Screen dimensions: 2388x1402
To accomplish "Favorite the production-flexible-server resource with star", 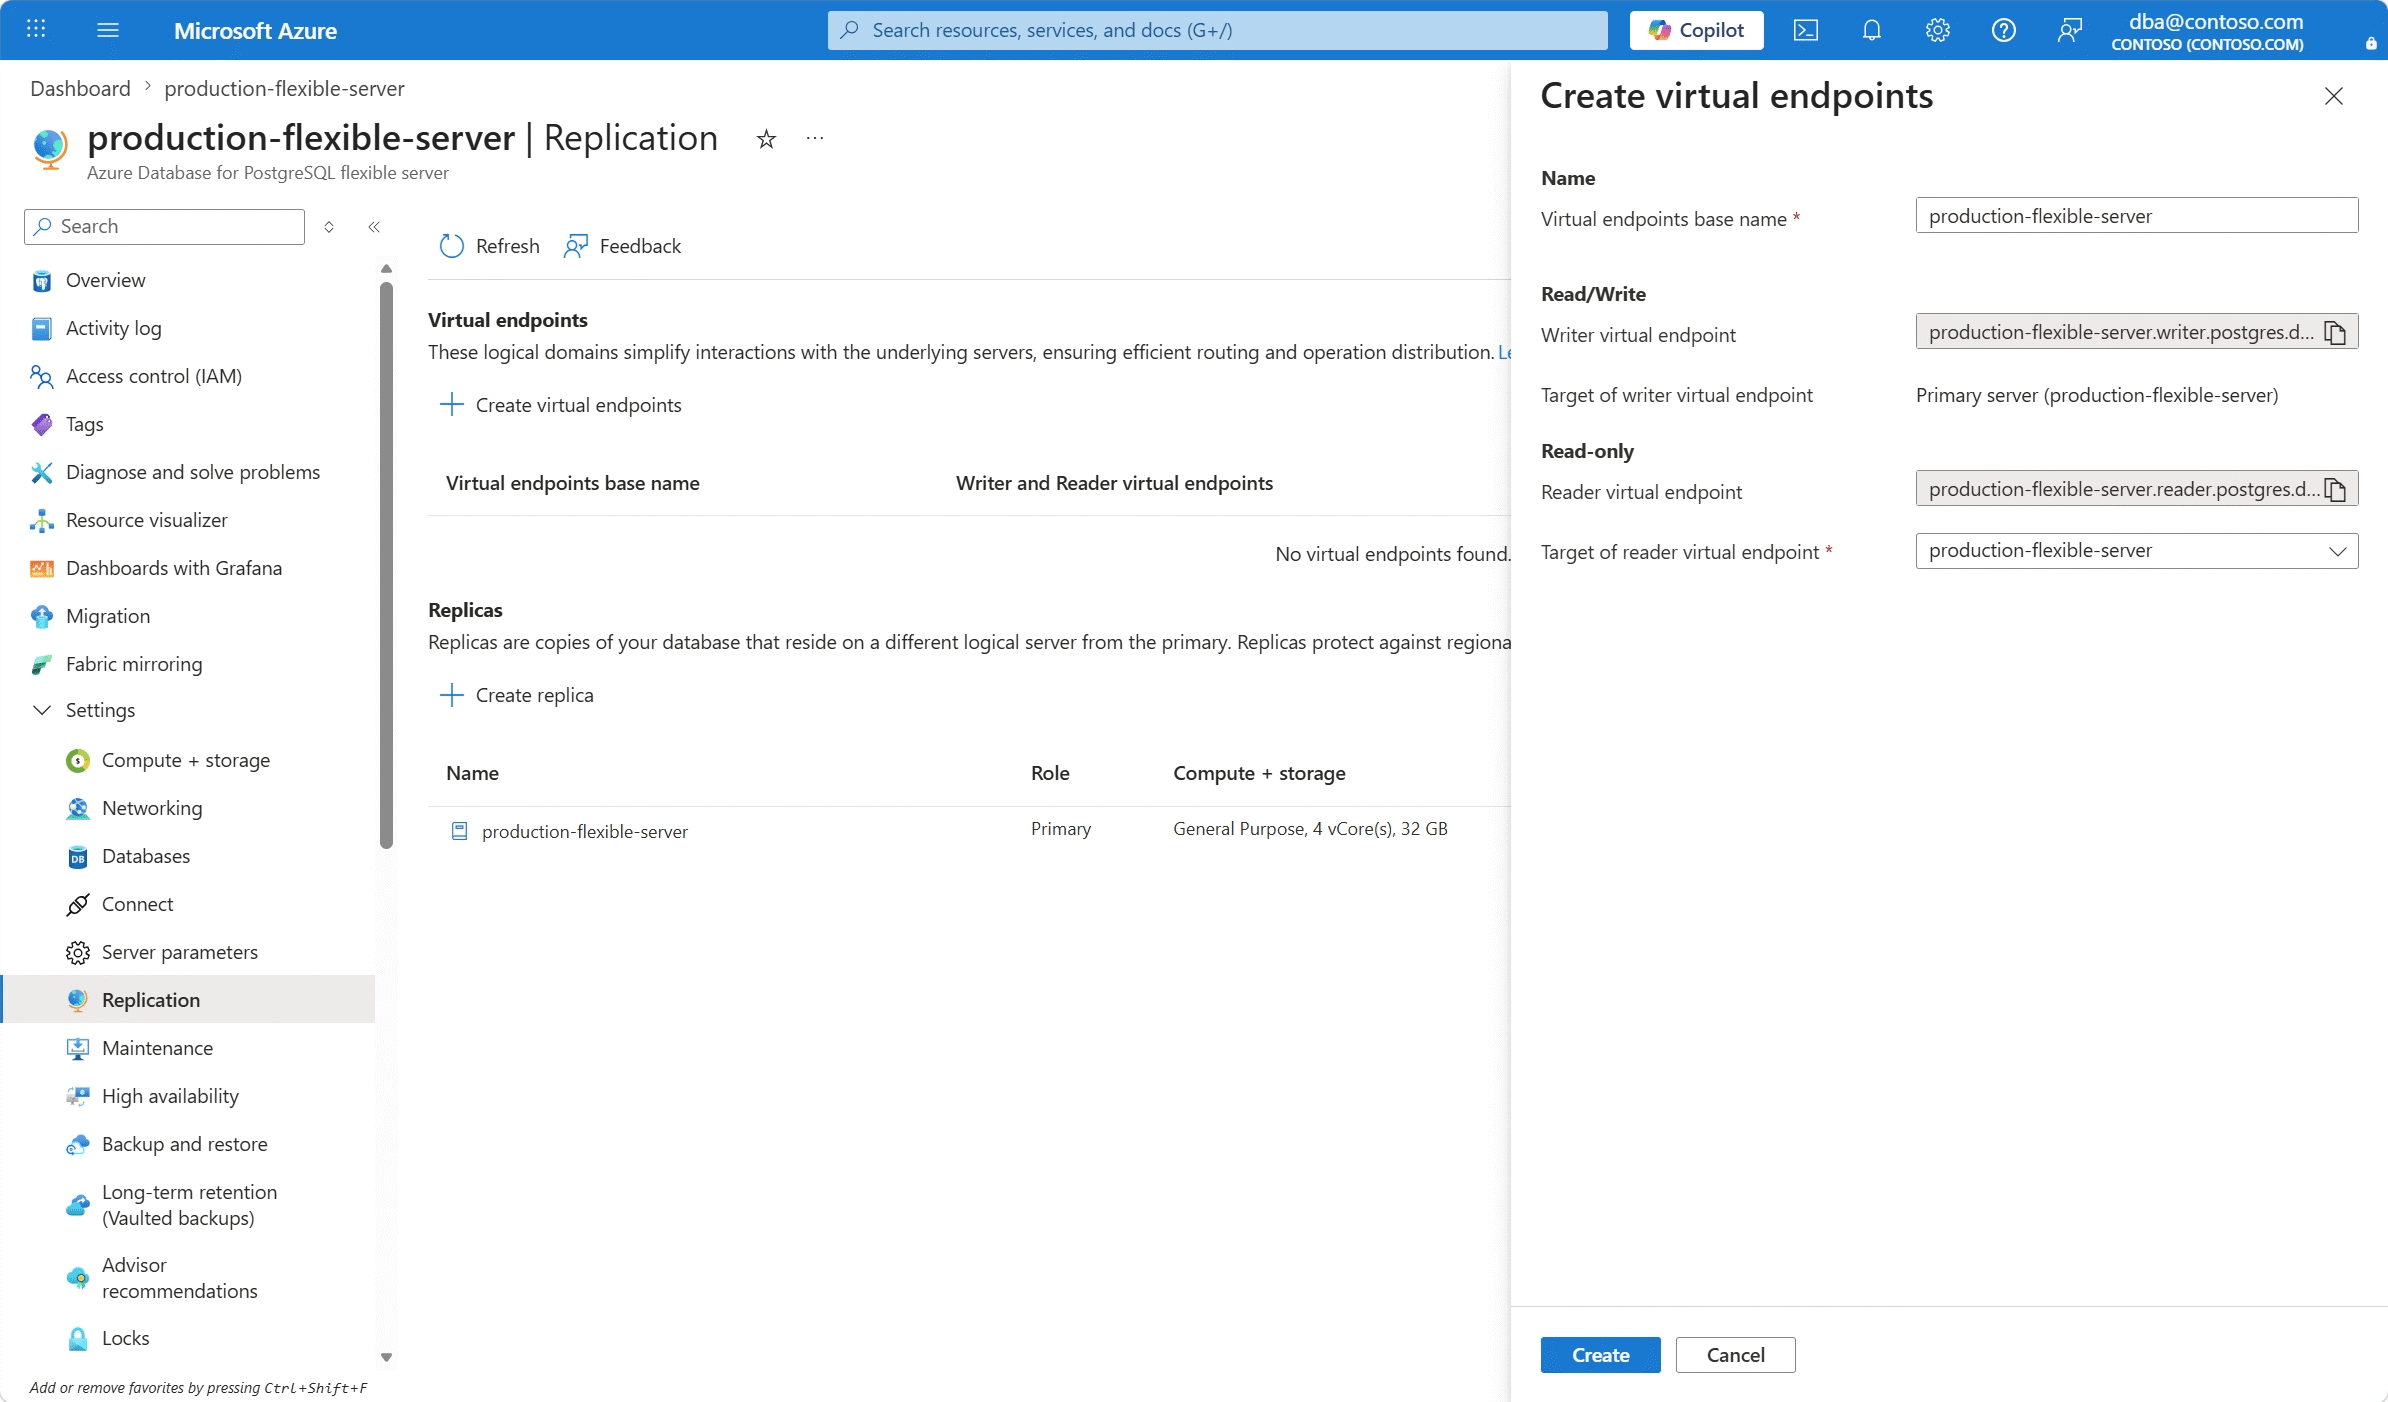I will click(x=767, y=139).
